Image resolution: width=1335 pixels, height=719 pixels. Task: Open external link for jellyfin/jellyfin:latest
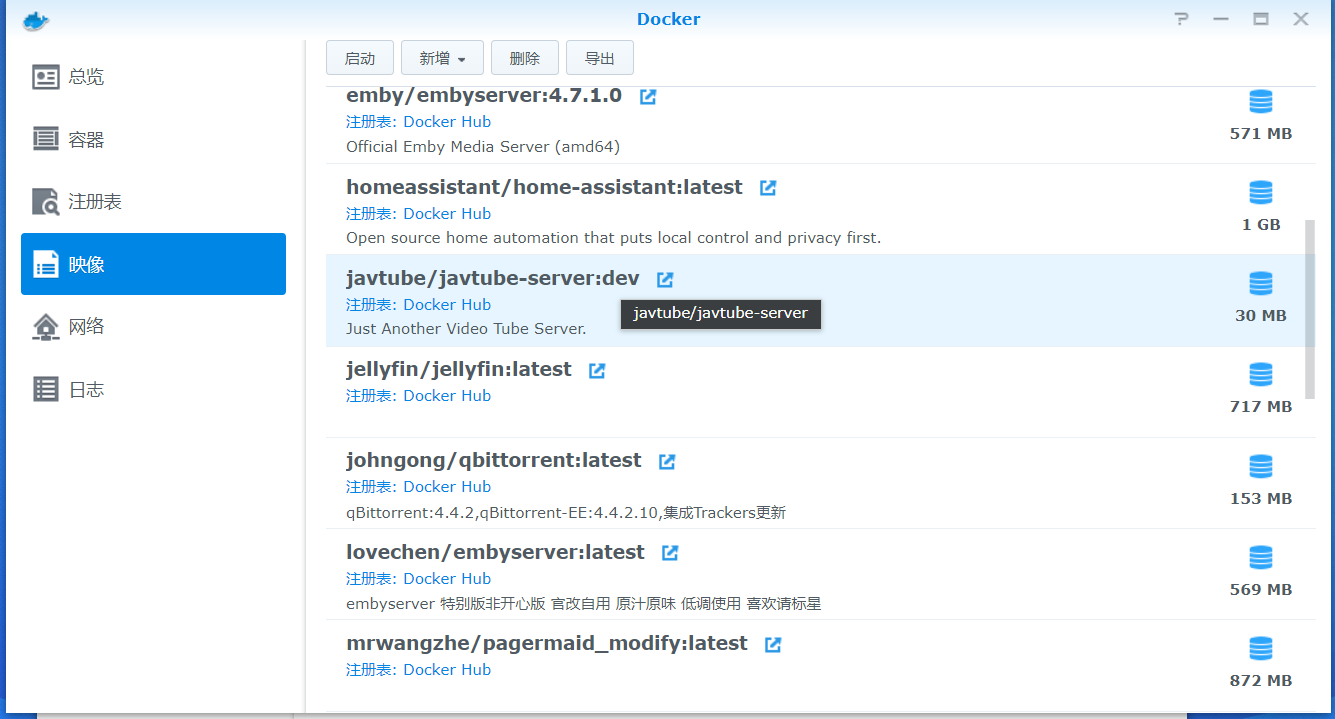pyautogui.click(x=597, y=371)
